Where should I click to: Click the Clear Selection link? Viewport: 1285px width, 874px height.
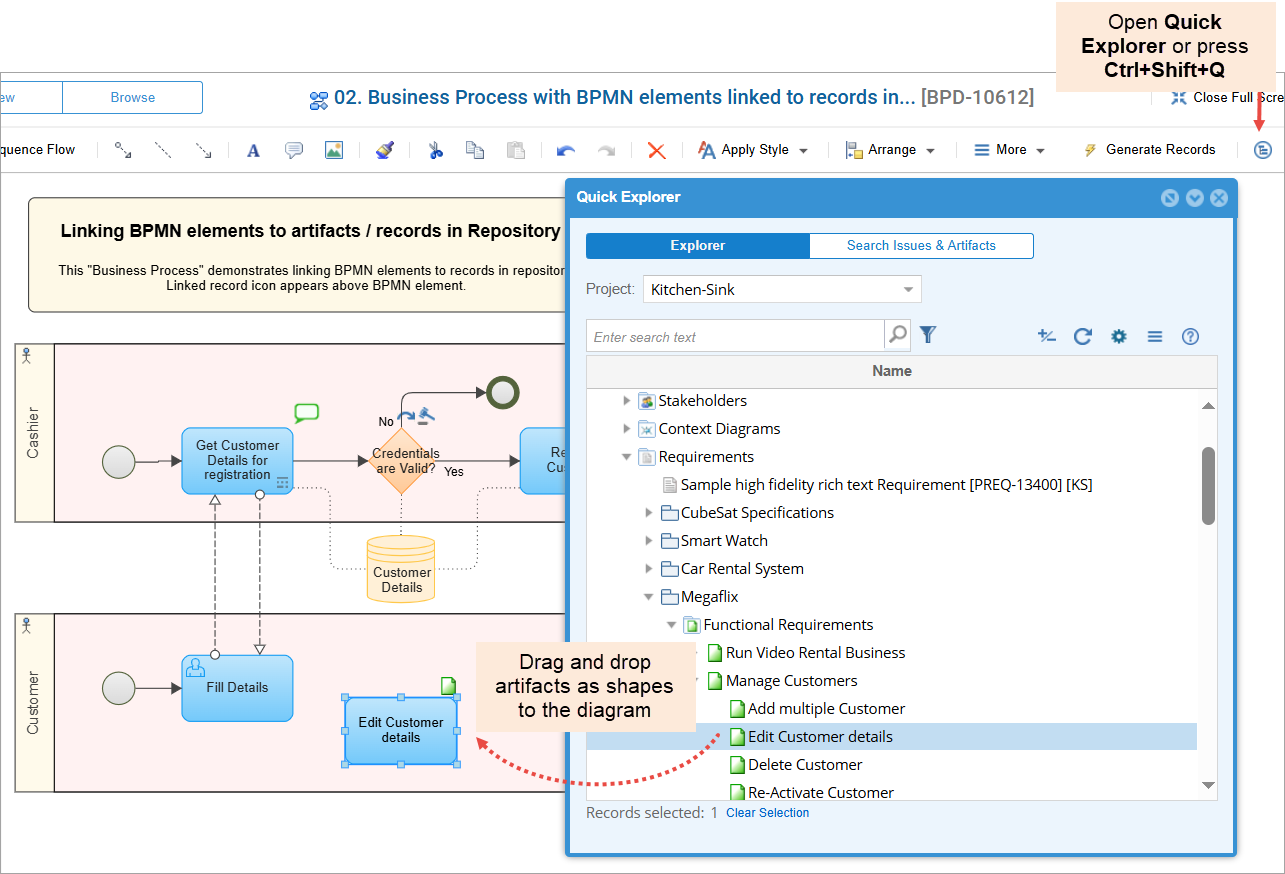coord(768,813)
